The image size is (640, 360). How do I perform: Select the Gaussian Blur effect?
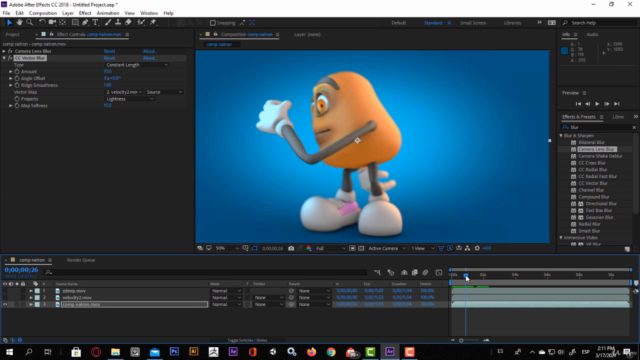599,217
